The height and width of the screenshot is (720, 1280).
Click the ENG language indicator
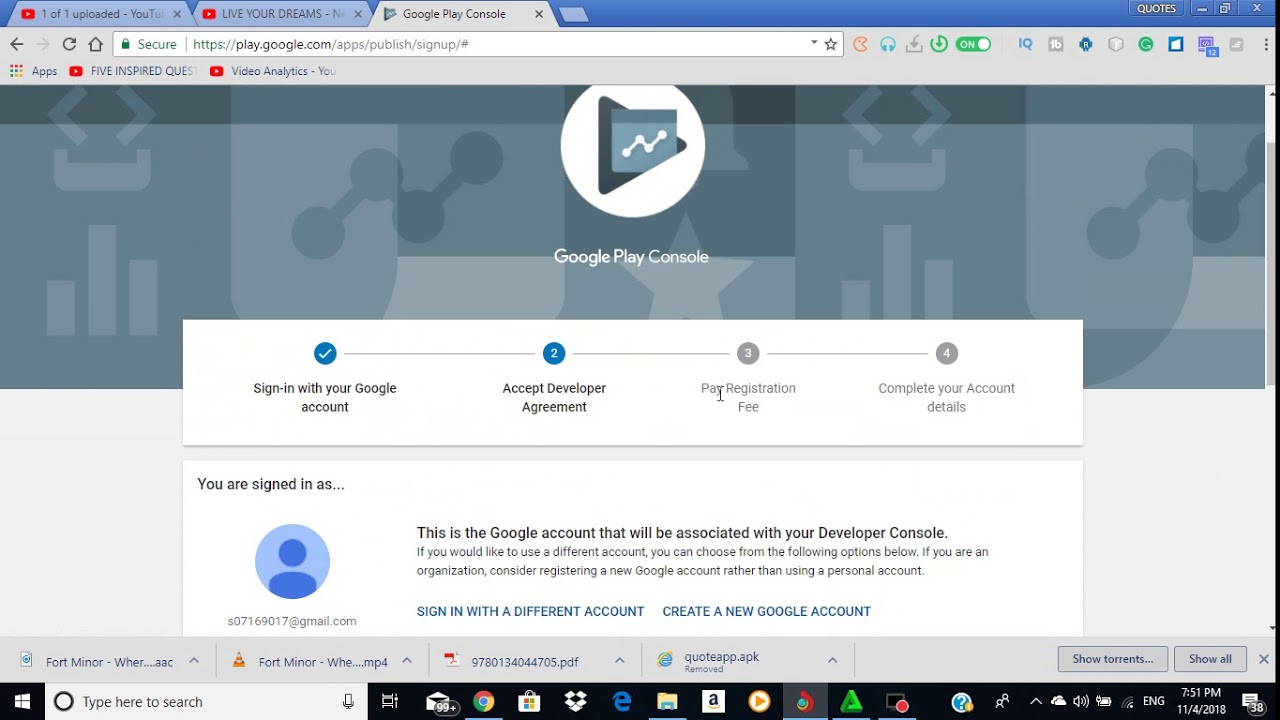point(1153,702)
